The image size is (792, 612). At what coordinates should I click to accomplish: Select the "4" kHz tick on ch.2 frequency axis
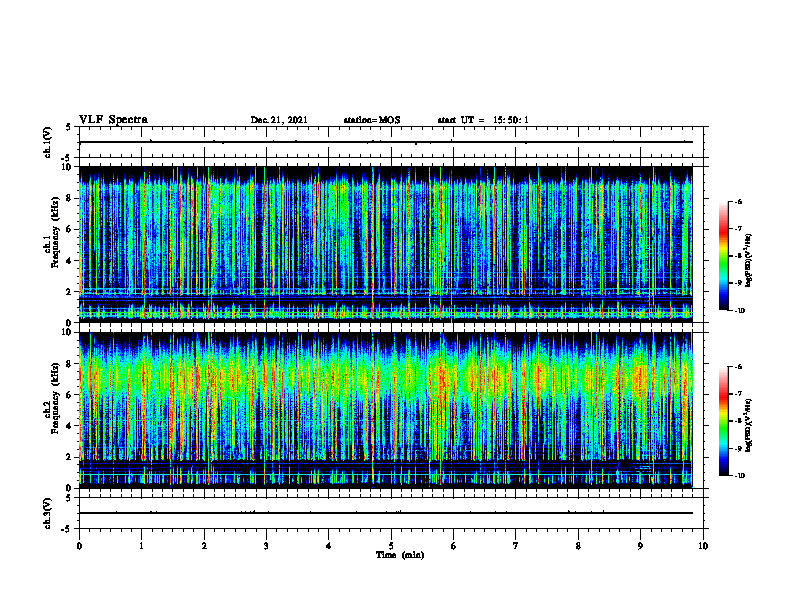point(69,426)
